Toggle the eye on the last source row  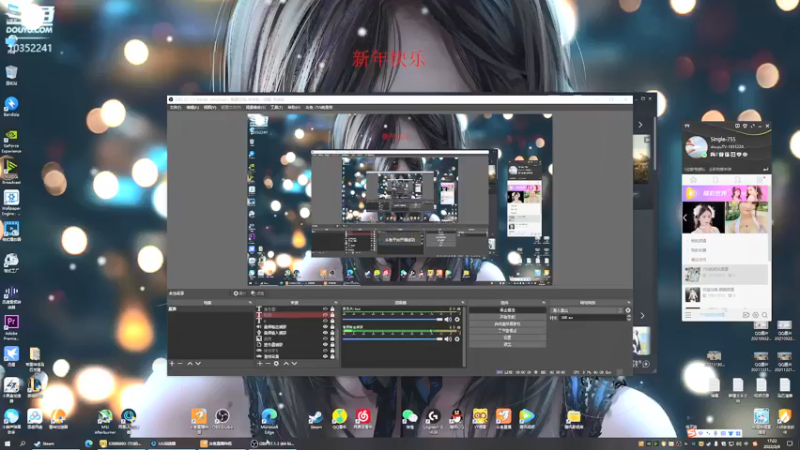325,356
